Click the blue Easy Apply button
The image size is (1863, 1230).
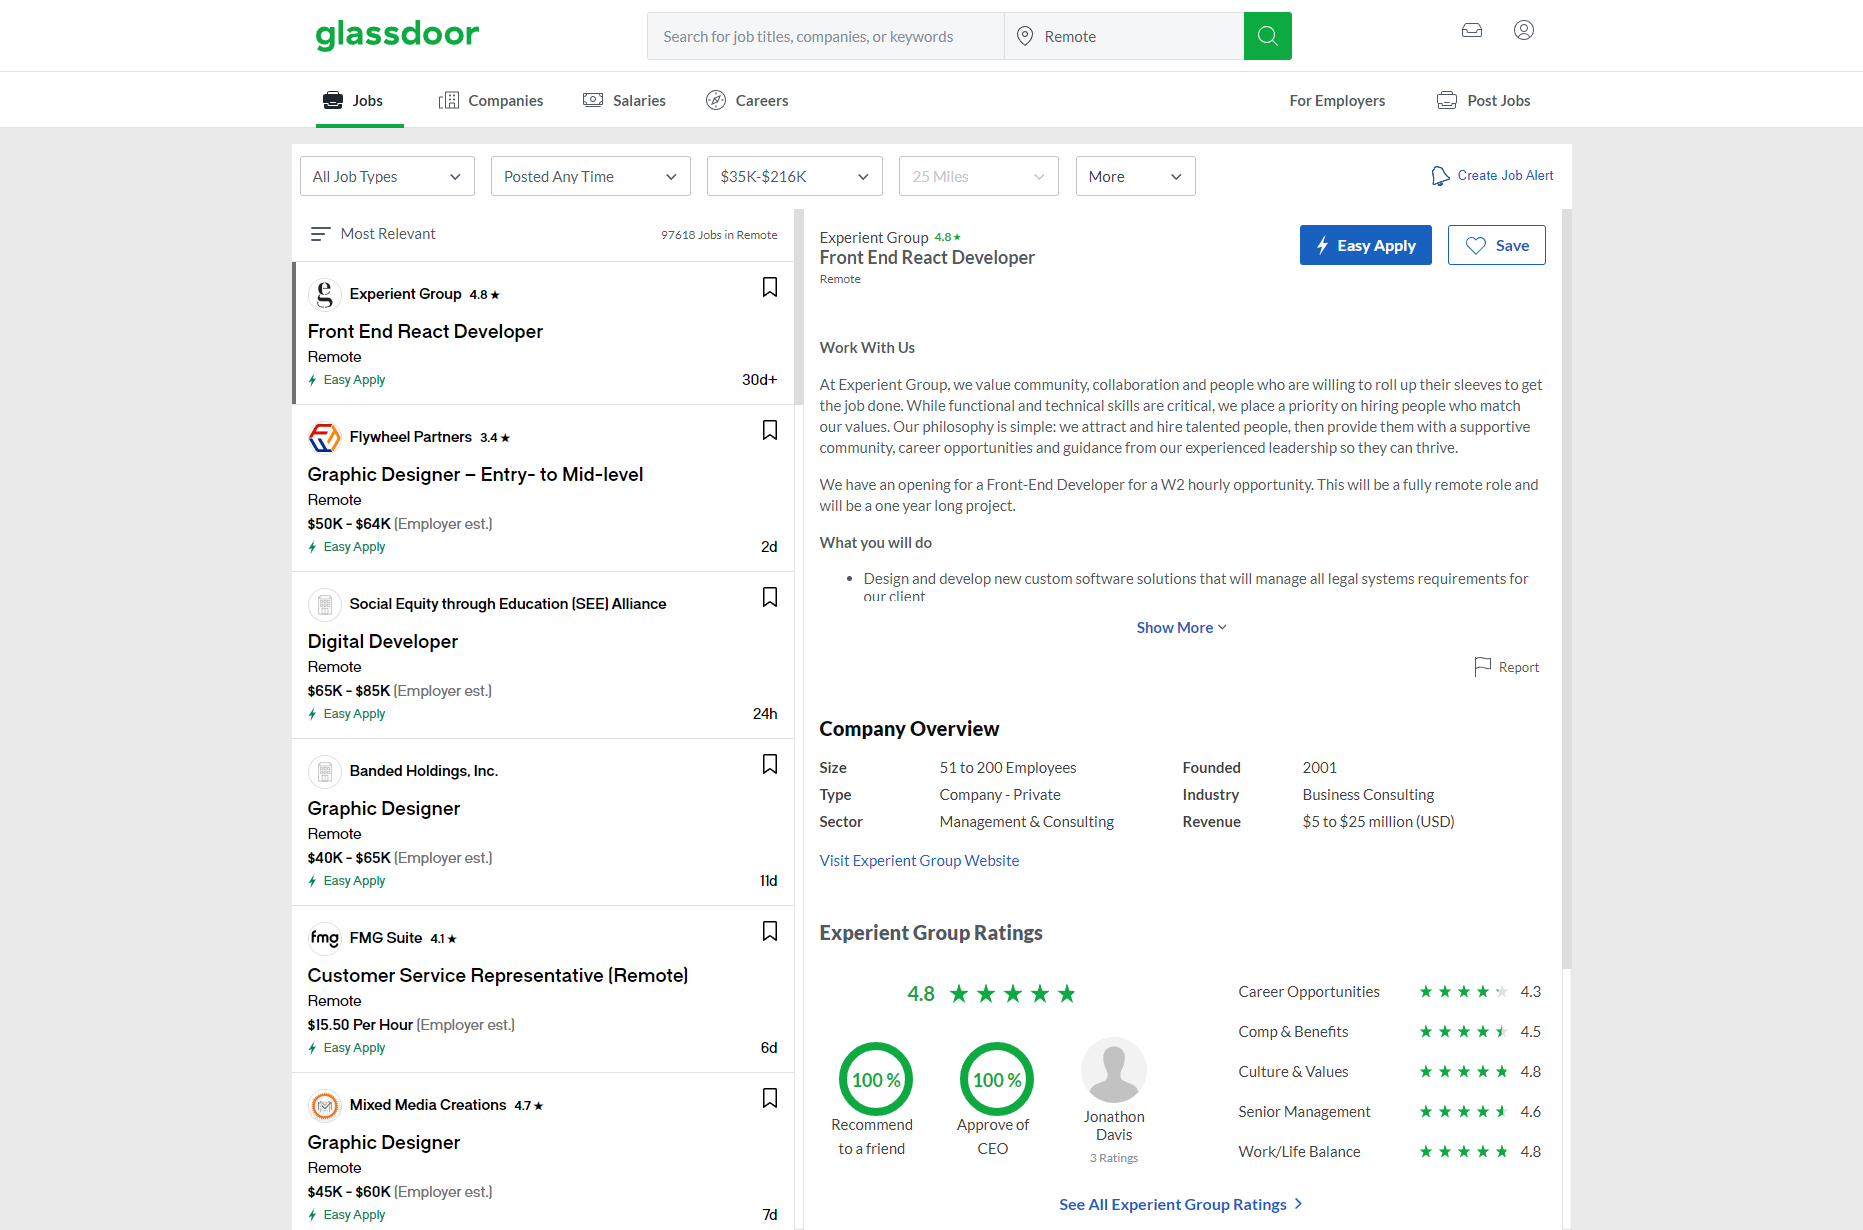[1365, 245]
